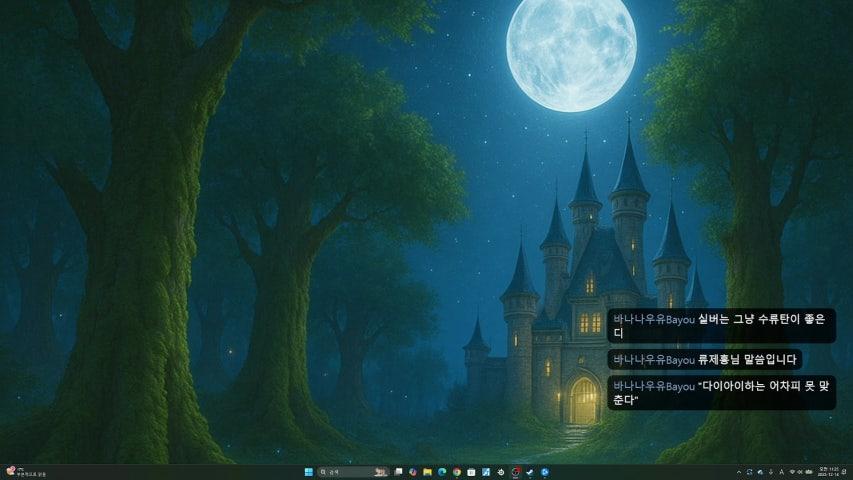Click chat message about 실버는 그냥 수류탄이 좋은디
The image size is (853, 480).
720,326
